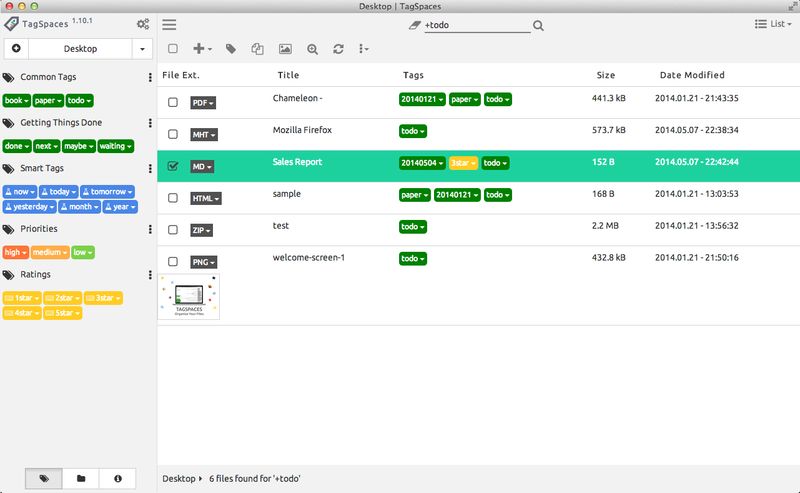This screenshot has height=493, width=800.
Task: Toggle the select-all files checkbox
Action: (x=173, y=48)
